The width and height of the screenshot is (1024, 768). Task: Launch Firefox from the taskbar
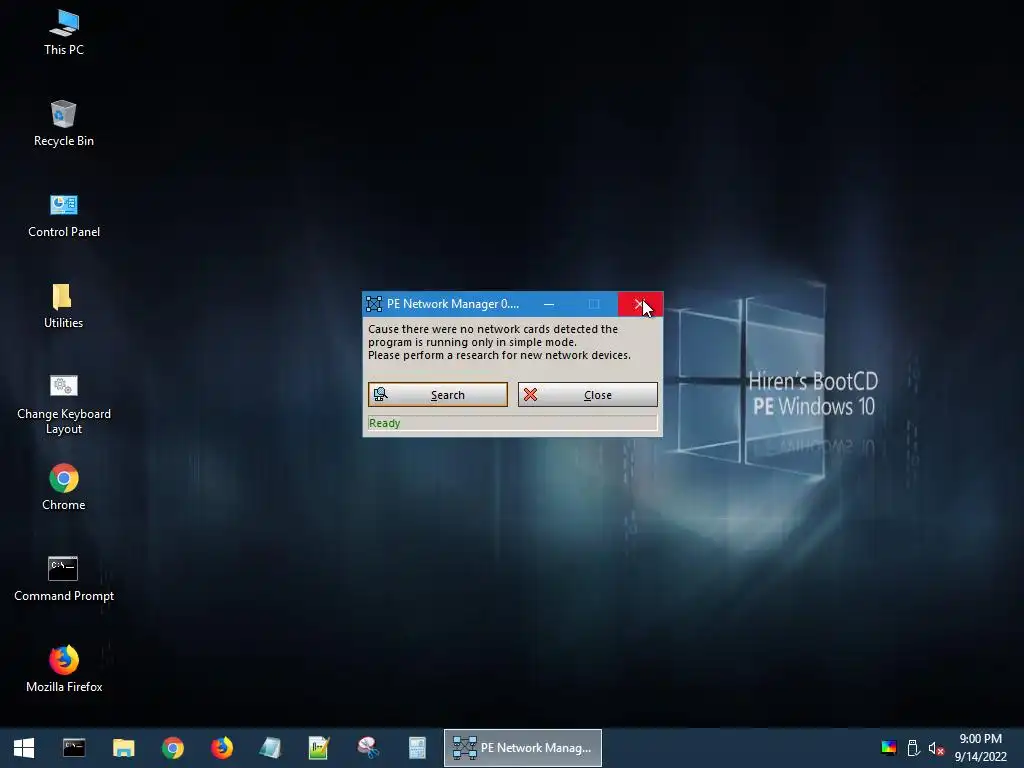click(x=222, y=748)
